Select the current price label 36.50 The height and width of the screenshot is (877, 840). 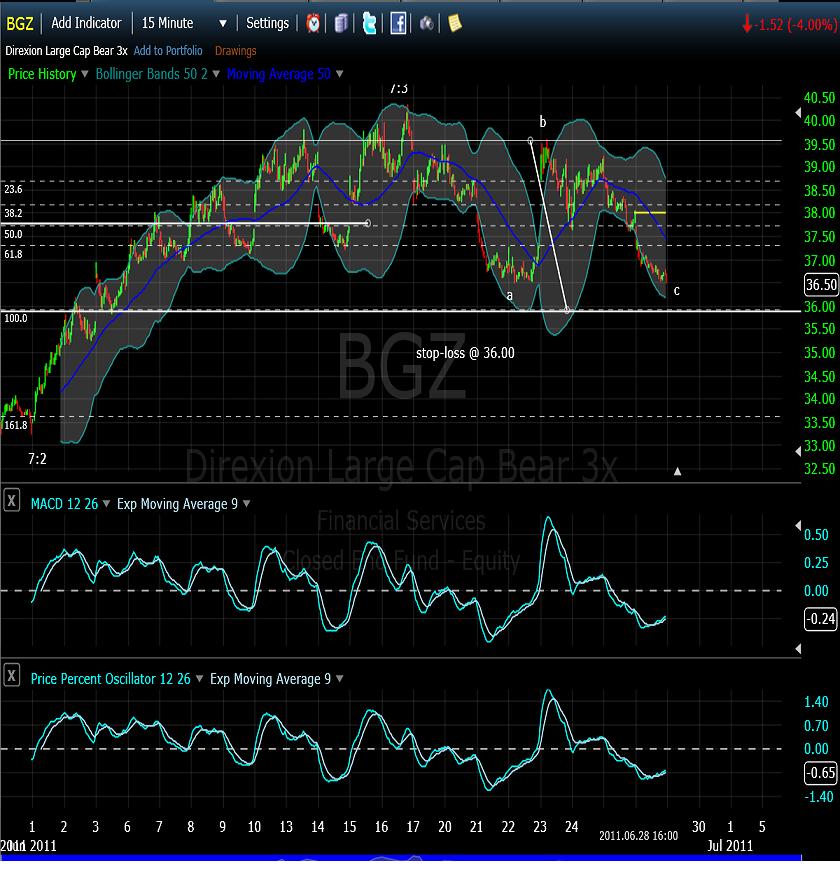[820, 285]
